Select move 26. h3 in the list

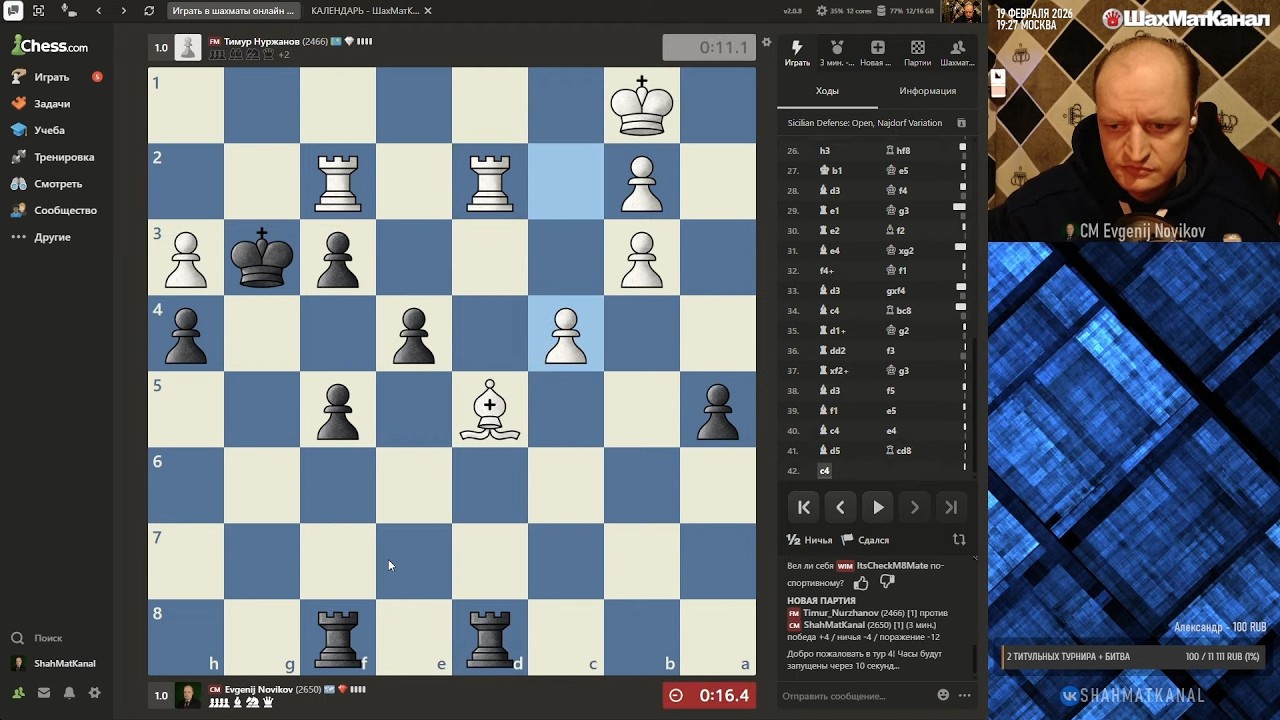825,151
